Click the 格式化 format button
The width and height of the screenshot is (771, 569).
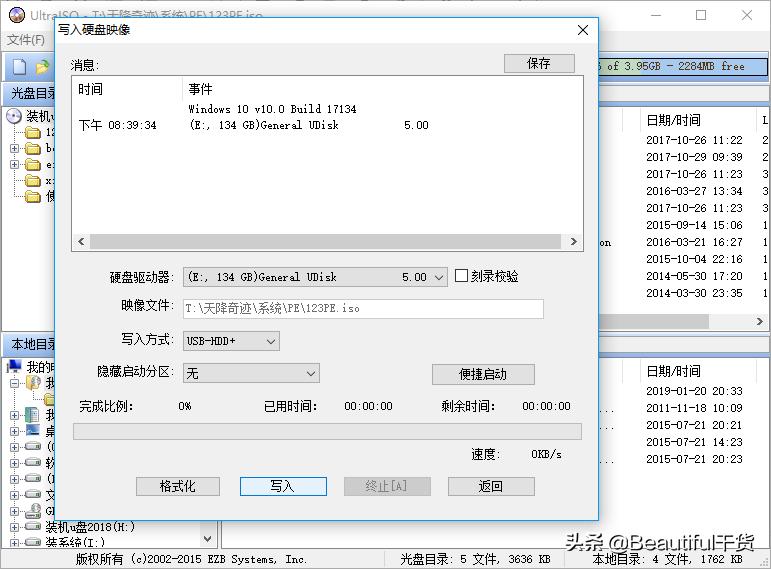pos(178,486)
